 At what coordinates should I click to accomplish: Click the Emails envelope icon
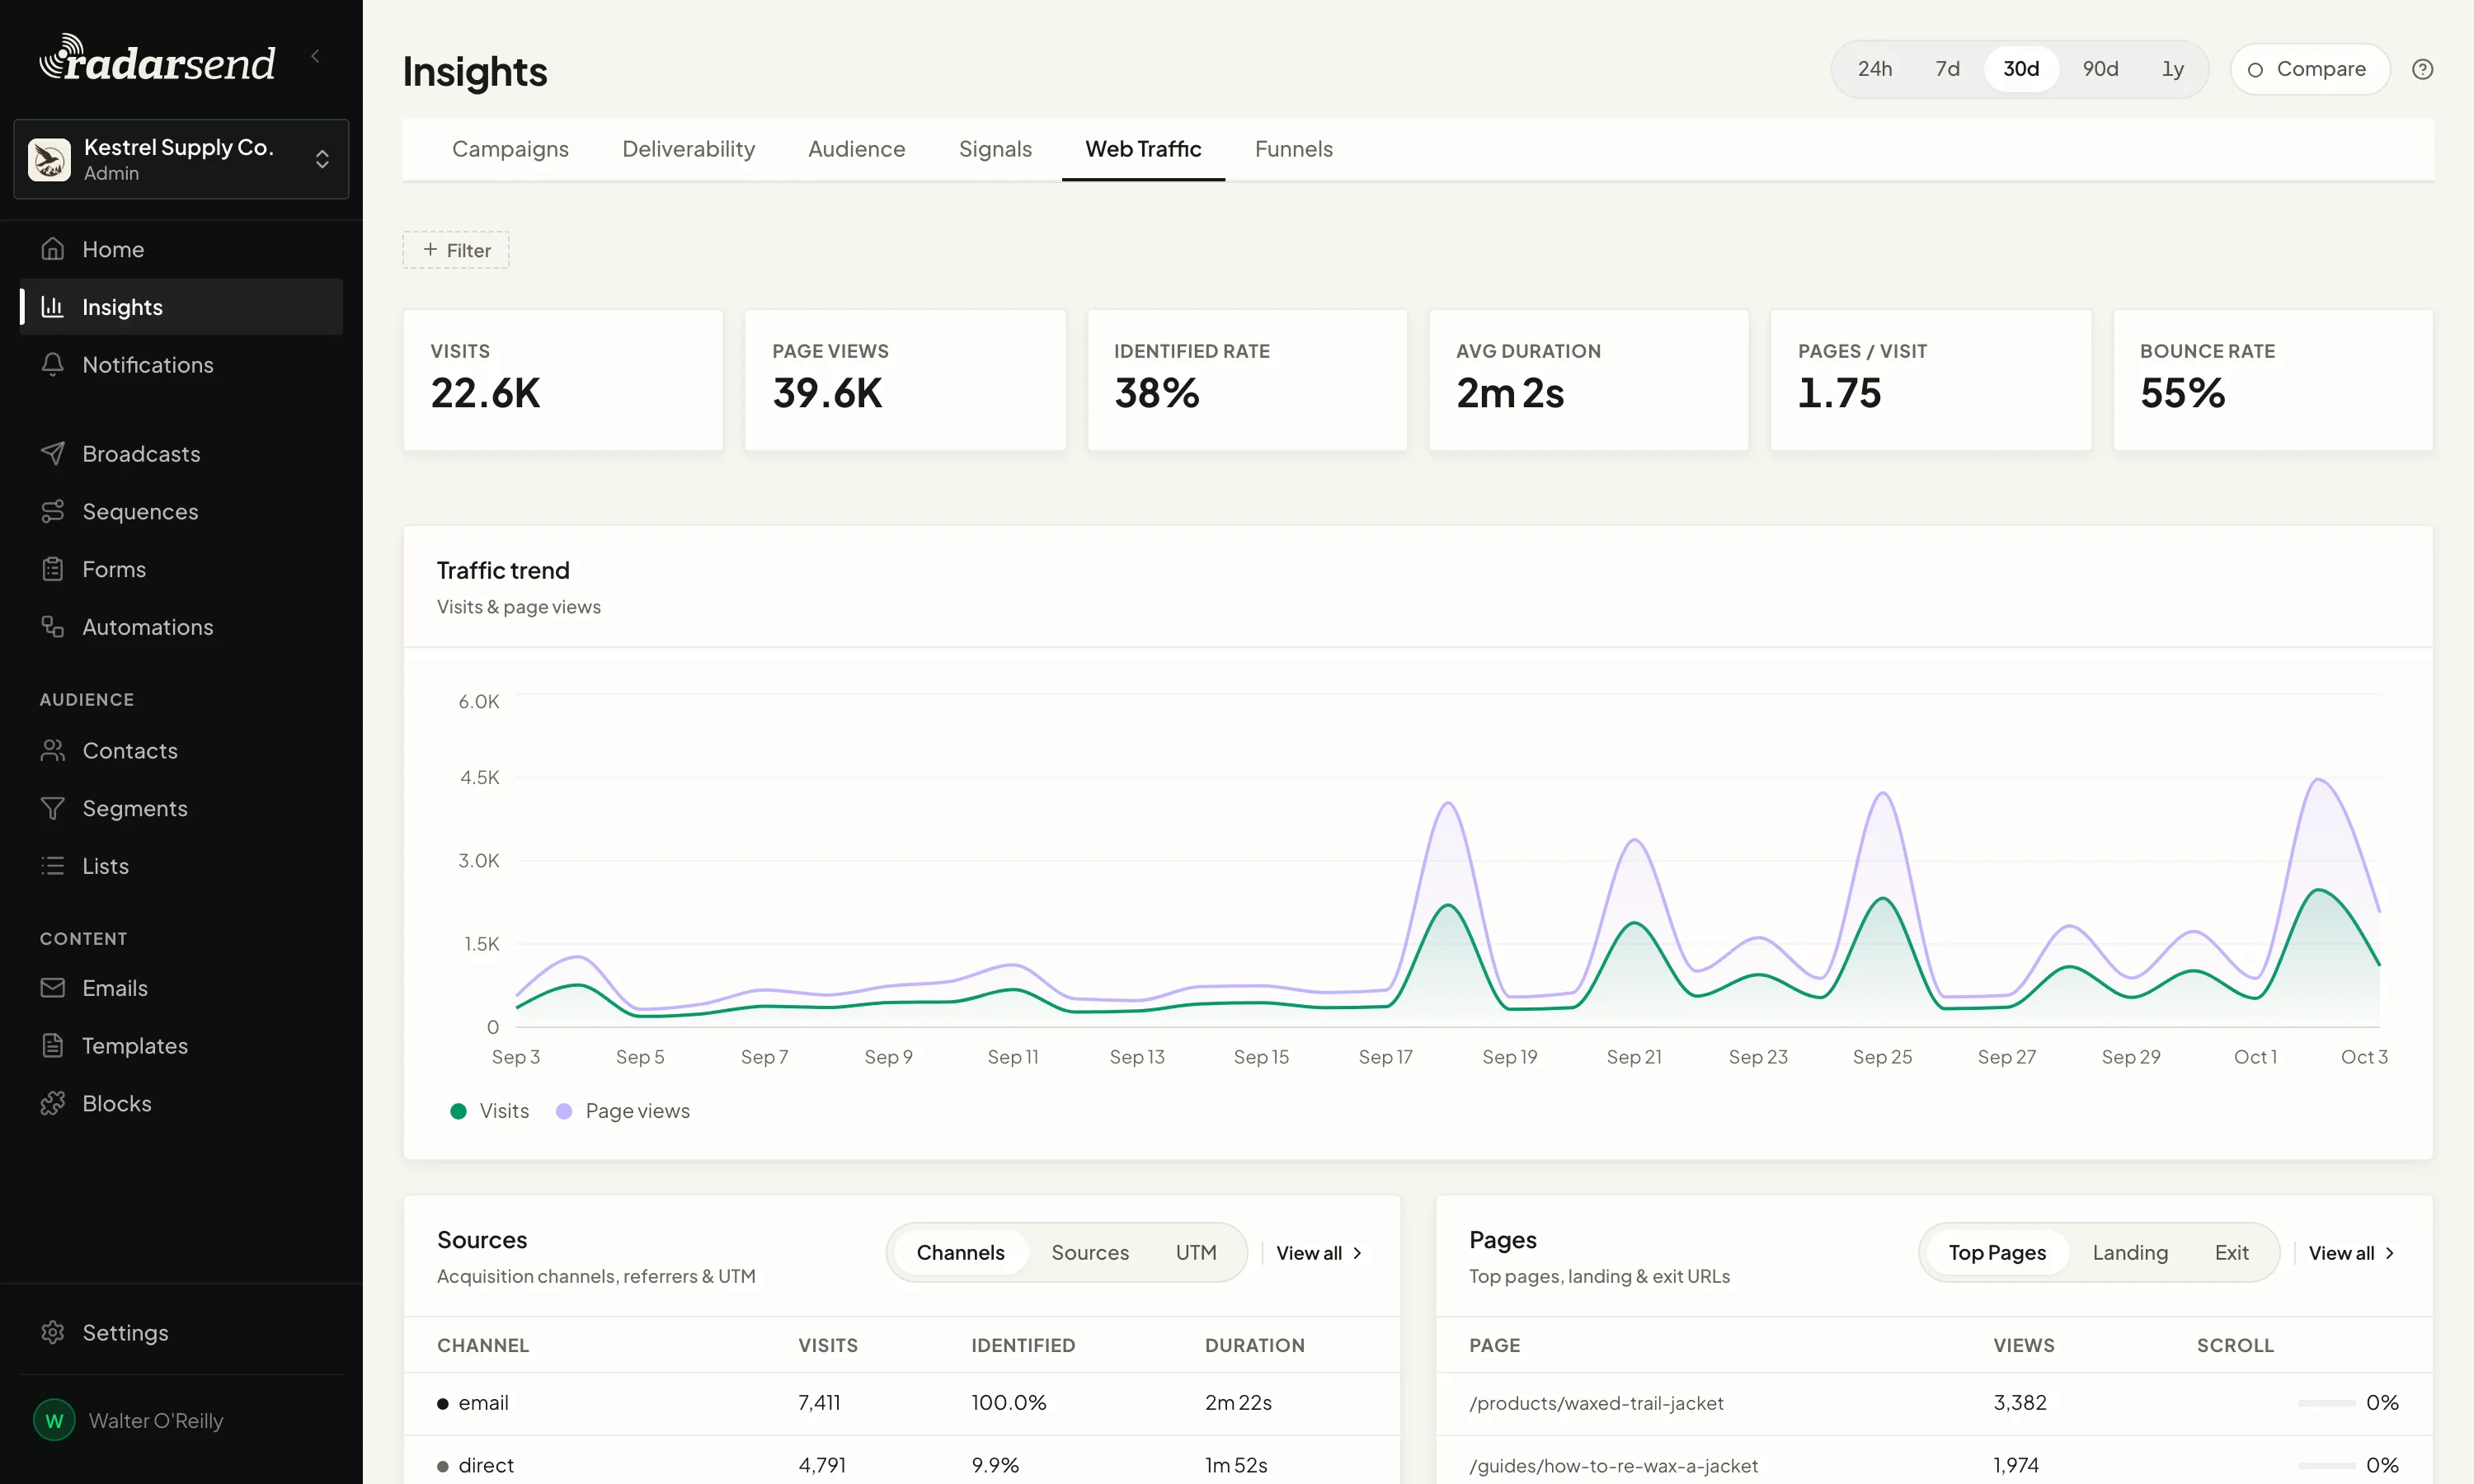53,988
